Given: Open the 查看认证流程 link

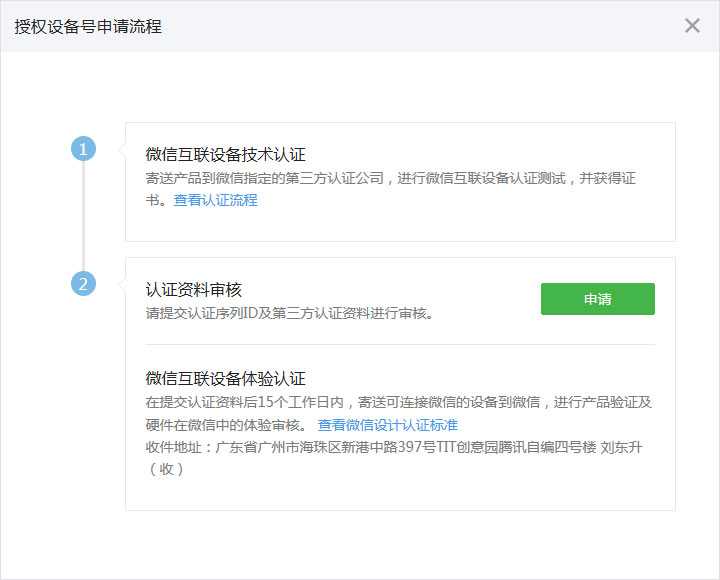Looking at the screenshot, I should coord(215,200).
